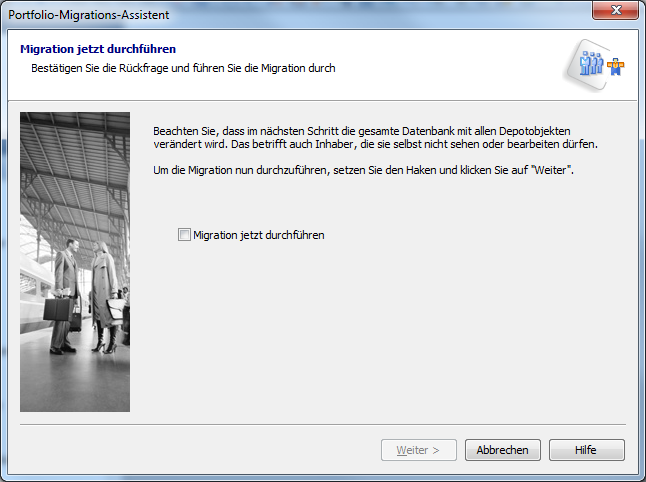This screenshot has width=646, height=482.
Task: Click the 'Migration jetzt durchführen' checkbox label text
Action: coord(259,235)
